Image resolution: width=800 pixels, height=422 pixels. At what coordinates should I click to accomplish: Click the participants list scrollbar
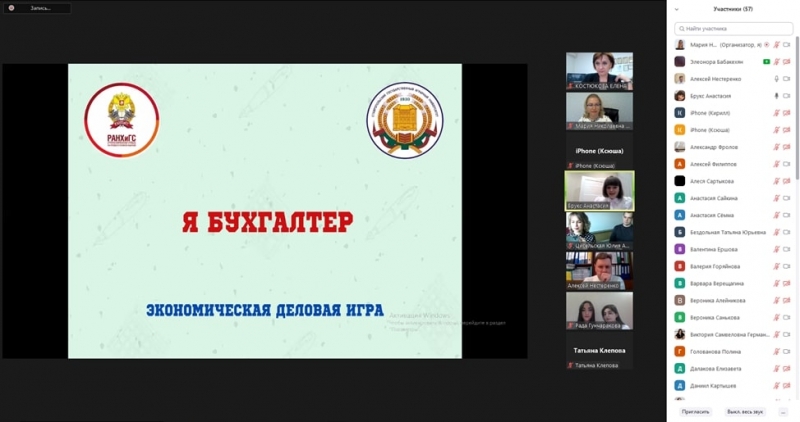(796, 107)
